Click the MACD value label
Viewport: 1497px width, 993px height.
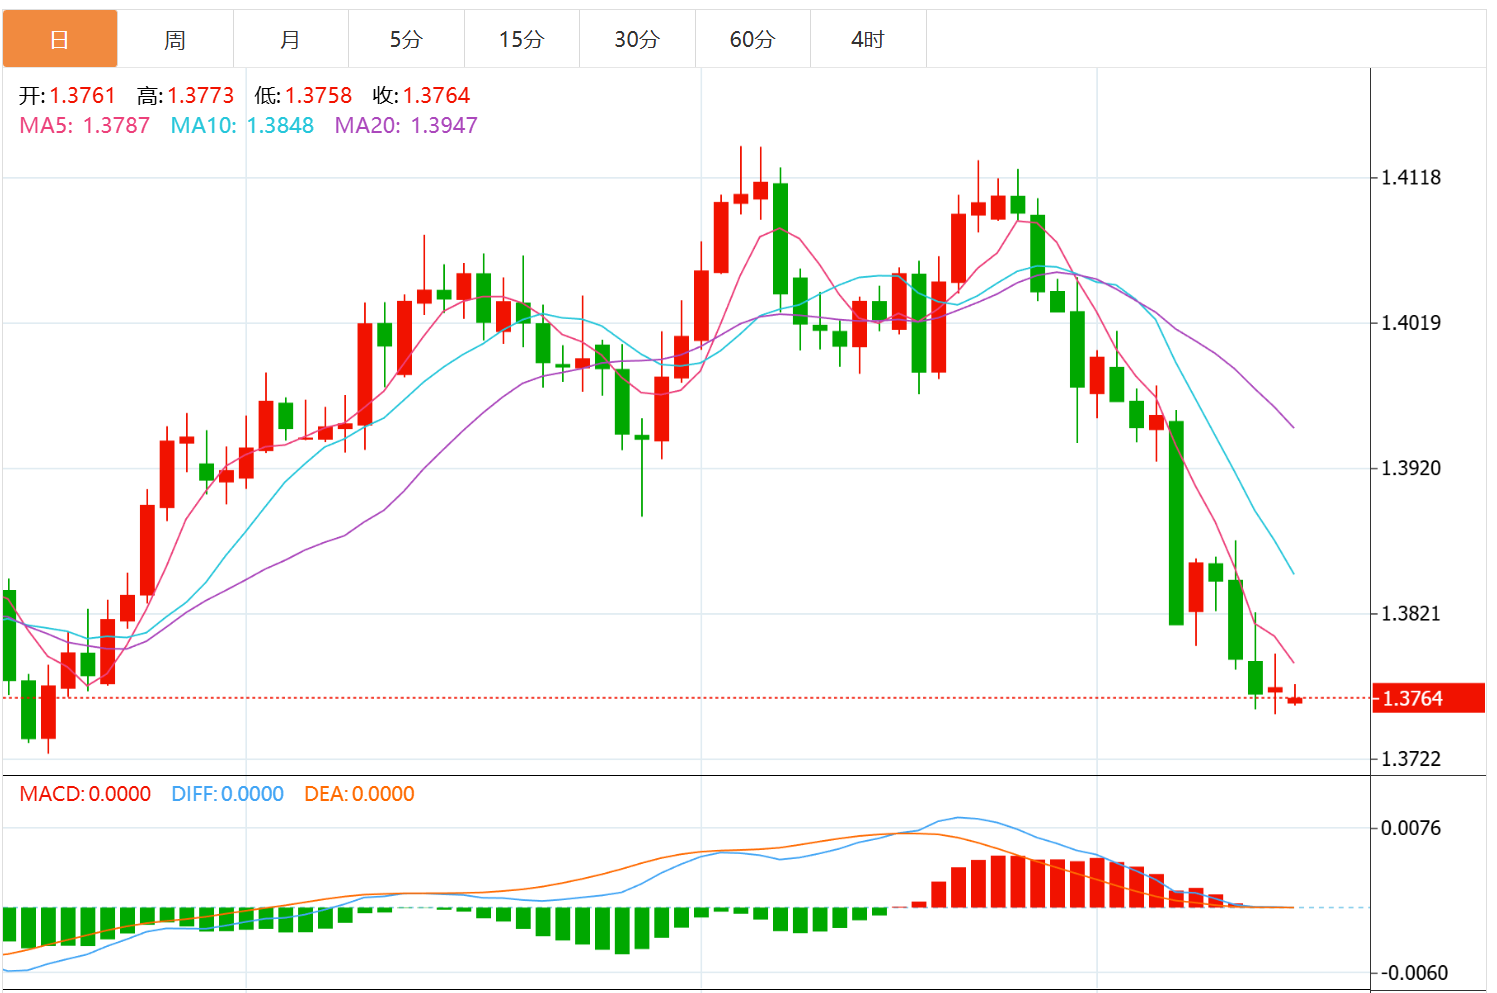85,794
